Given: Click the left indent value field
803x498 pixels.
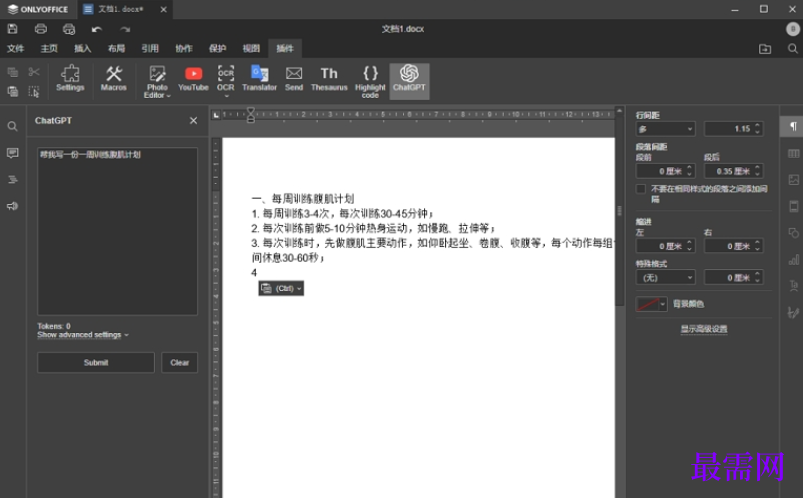Looking at the screenshot, I should point(661,246).
